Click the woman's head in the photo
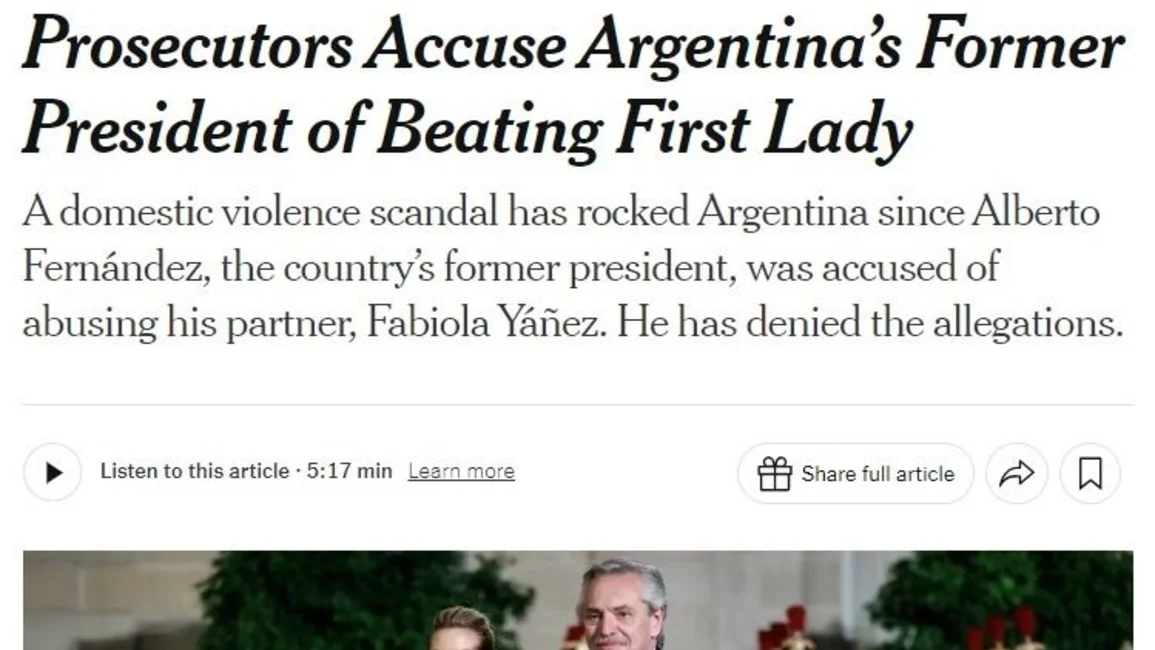 (x=463, y=628)
